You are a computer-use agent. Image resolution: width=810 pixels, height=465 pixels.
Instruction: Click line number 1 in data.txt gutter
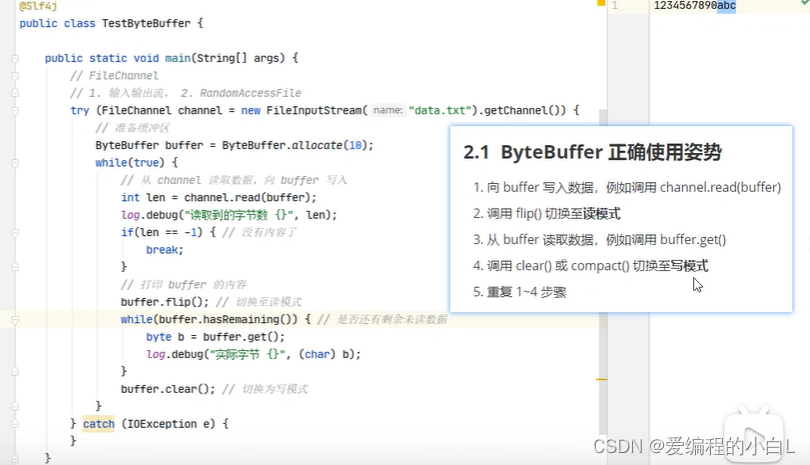(x=615, y=6)
